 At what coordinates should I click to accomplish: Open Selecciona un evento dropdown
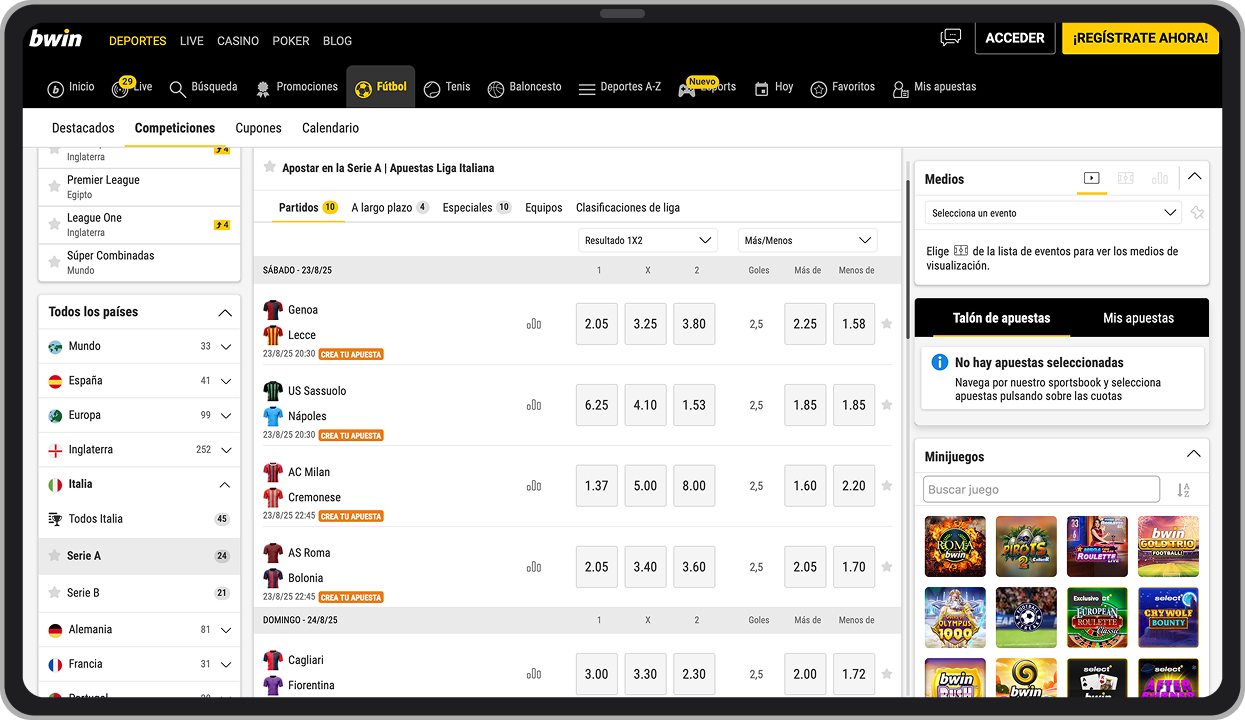click(x=1053, y=213)
